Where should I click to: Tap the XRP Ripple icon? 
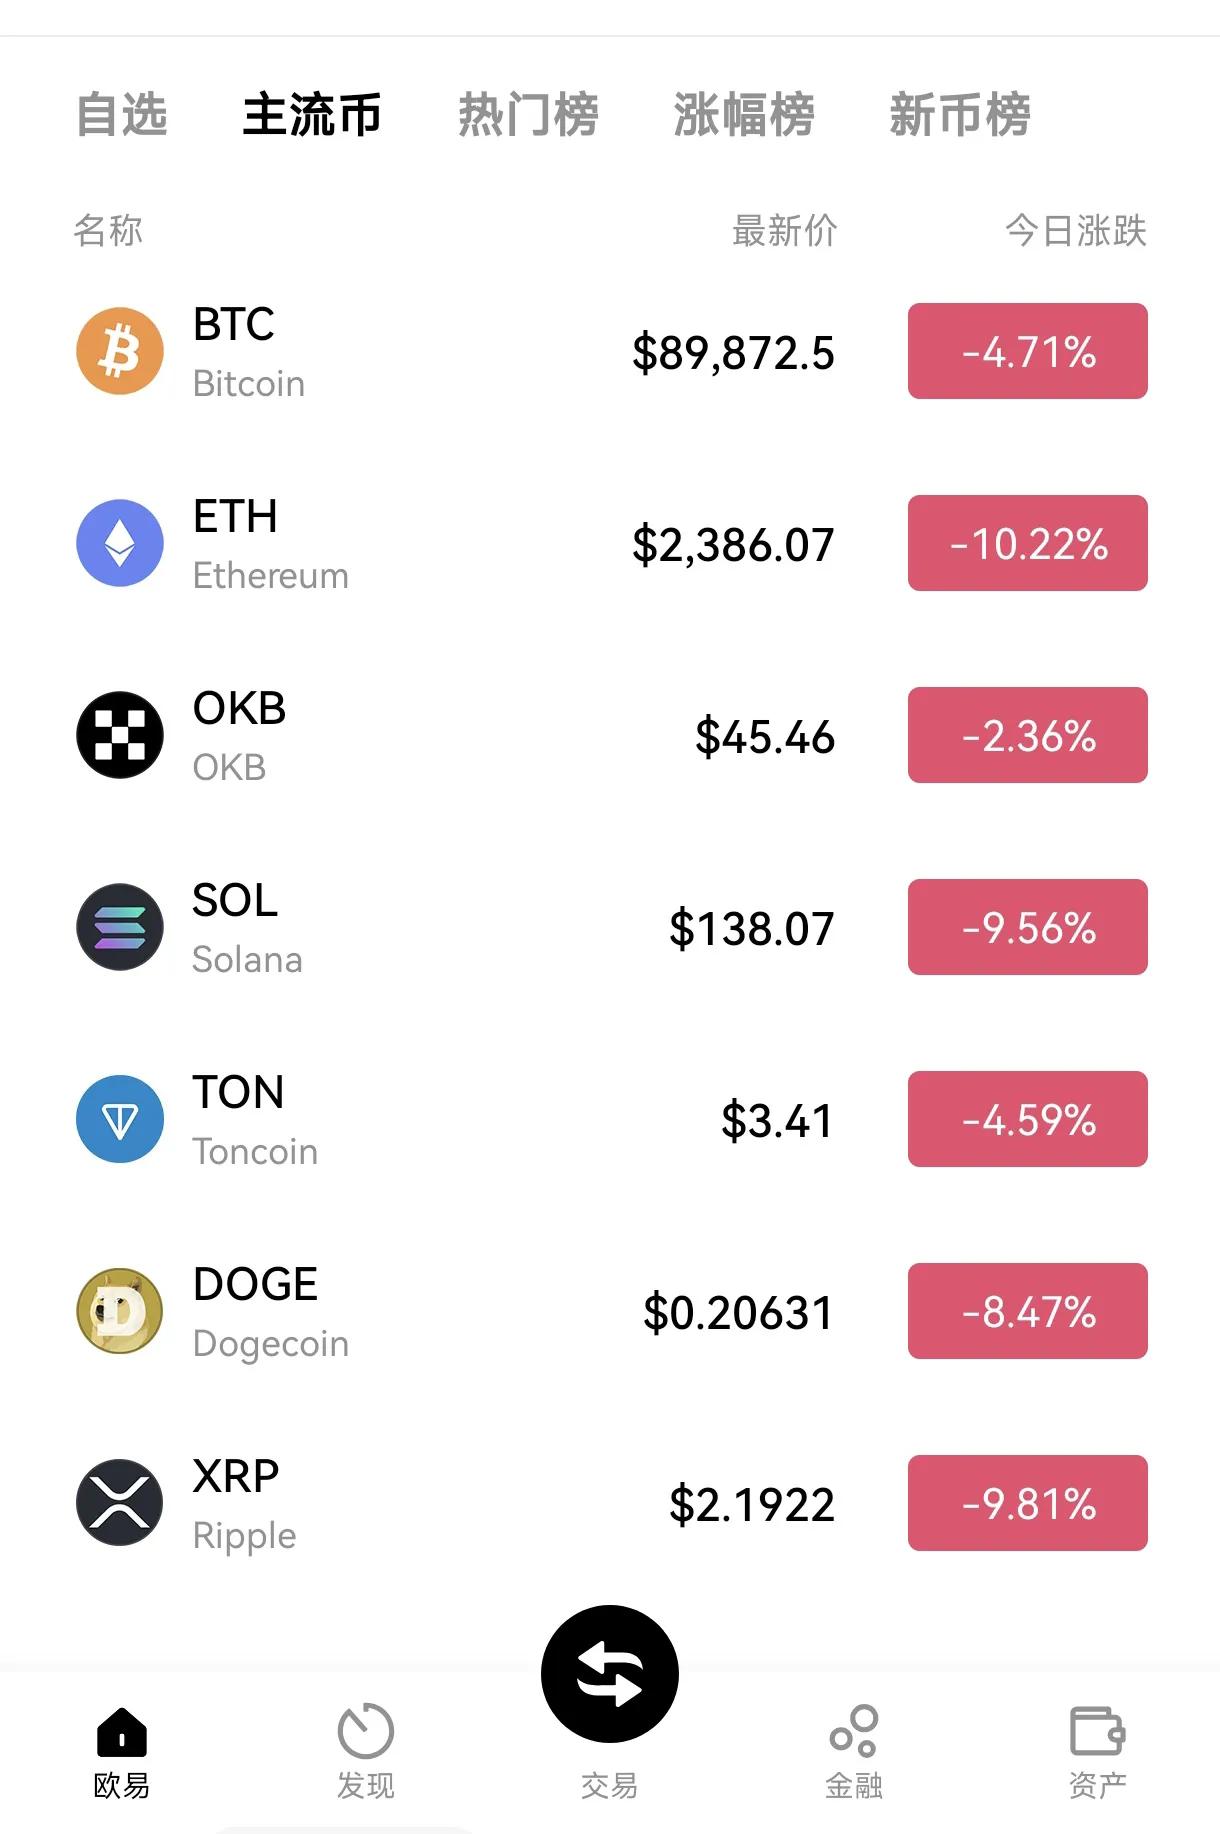[x=120, y=1503]
